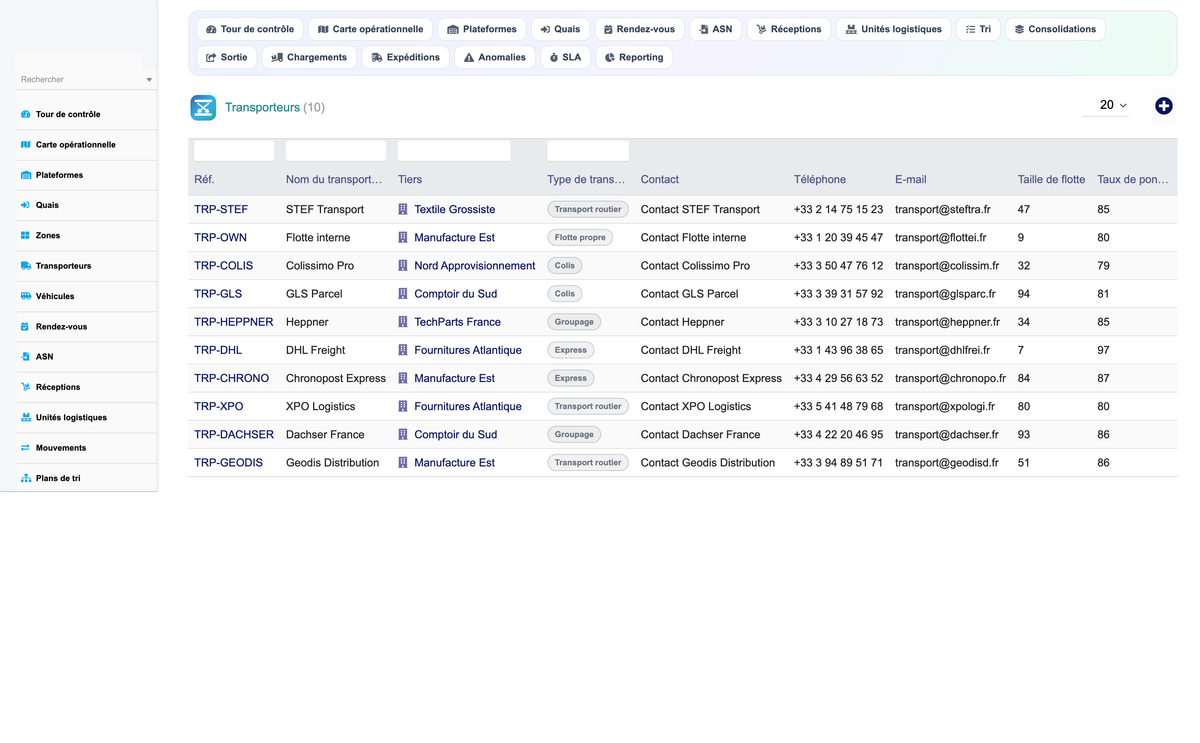Expand the Rechercher sidebar dropdown arrow
The width and height of the screenshot is (1200, 743).
(149, 80)
